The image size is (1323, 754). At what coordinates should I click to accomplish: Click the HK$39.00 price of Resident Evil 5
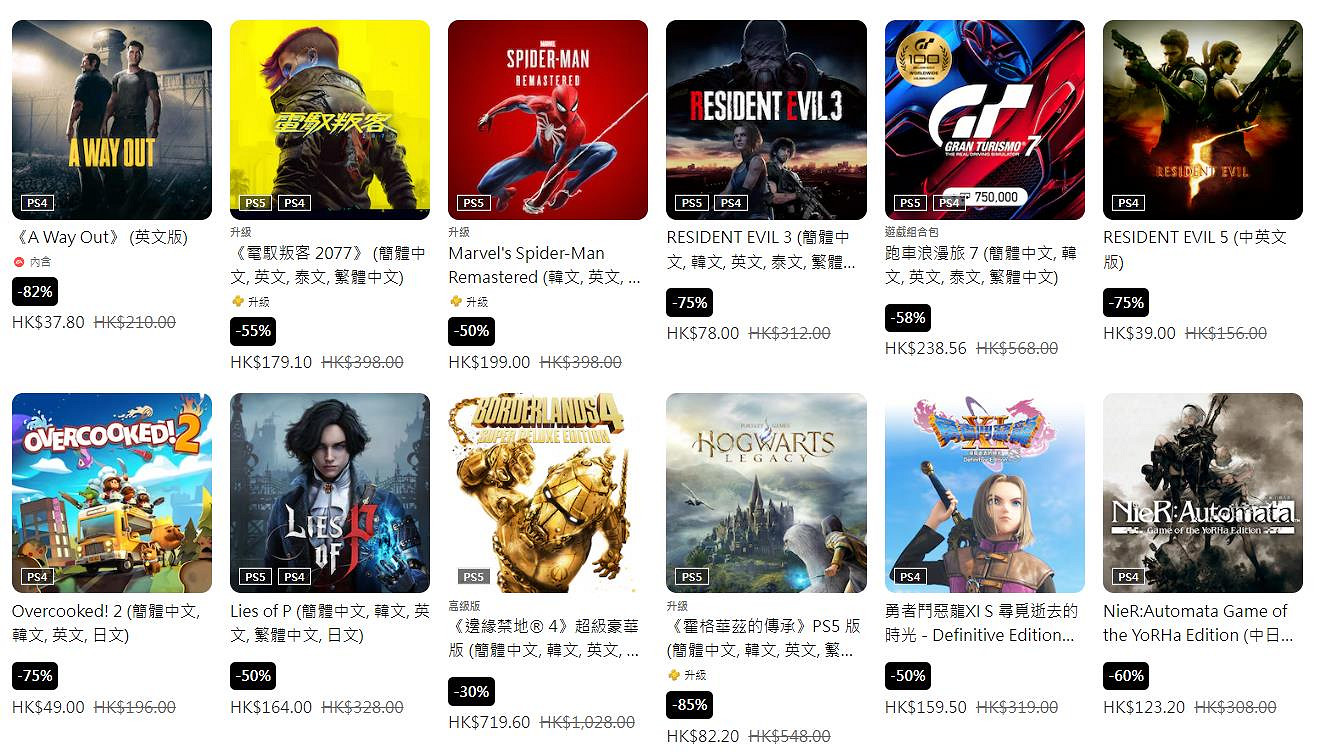click(1139, 333)
